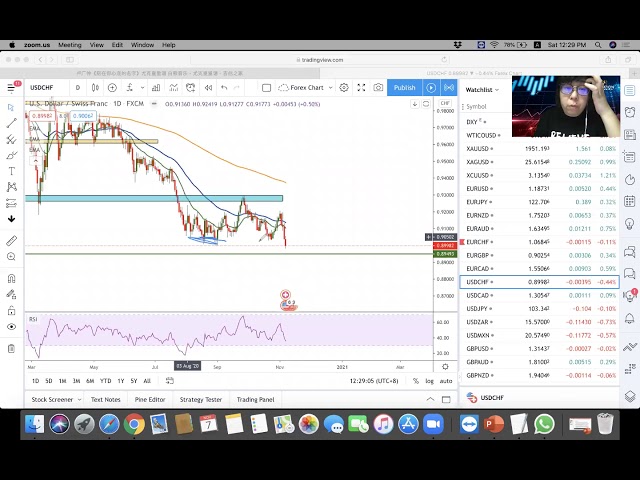
Task: Toggle log scale on the chart
Action: pos(429,381)
